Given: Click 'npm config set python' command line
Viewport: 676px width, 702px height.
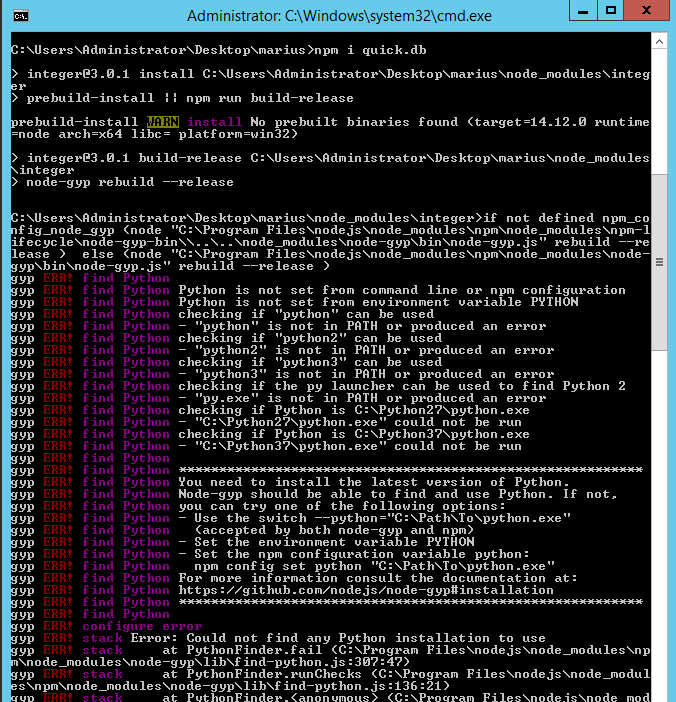Looking at the screenshot, I should [374, 566].
